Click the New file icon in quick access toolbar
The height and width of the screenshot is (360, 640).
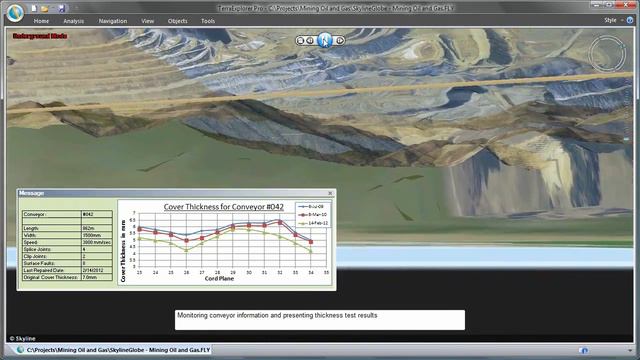34,8
